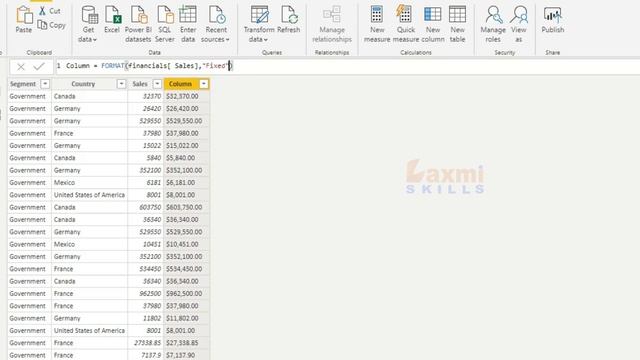
Task: Click the Copy icon
Action: (42, 25)
